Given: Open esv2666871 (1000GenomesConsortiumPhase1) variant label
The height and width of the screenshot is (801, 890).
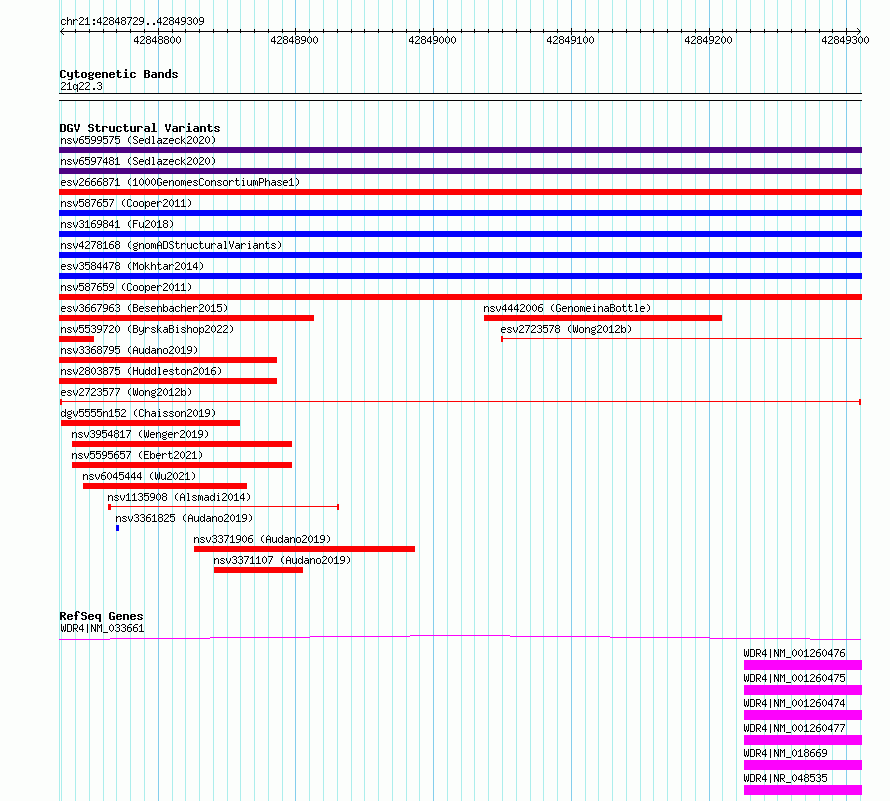Looking at the screenshot, I should [x=180, y=182].
